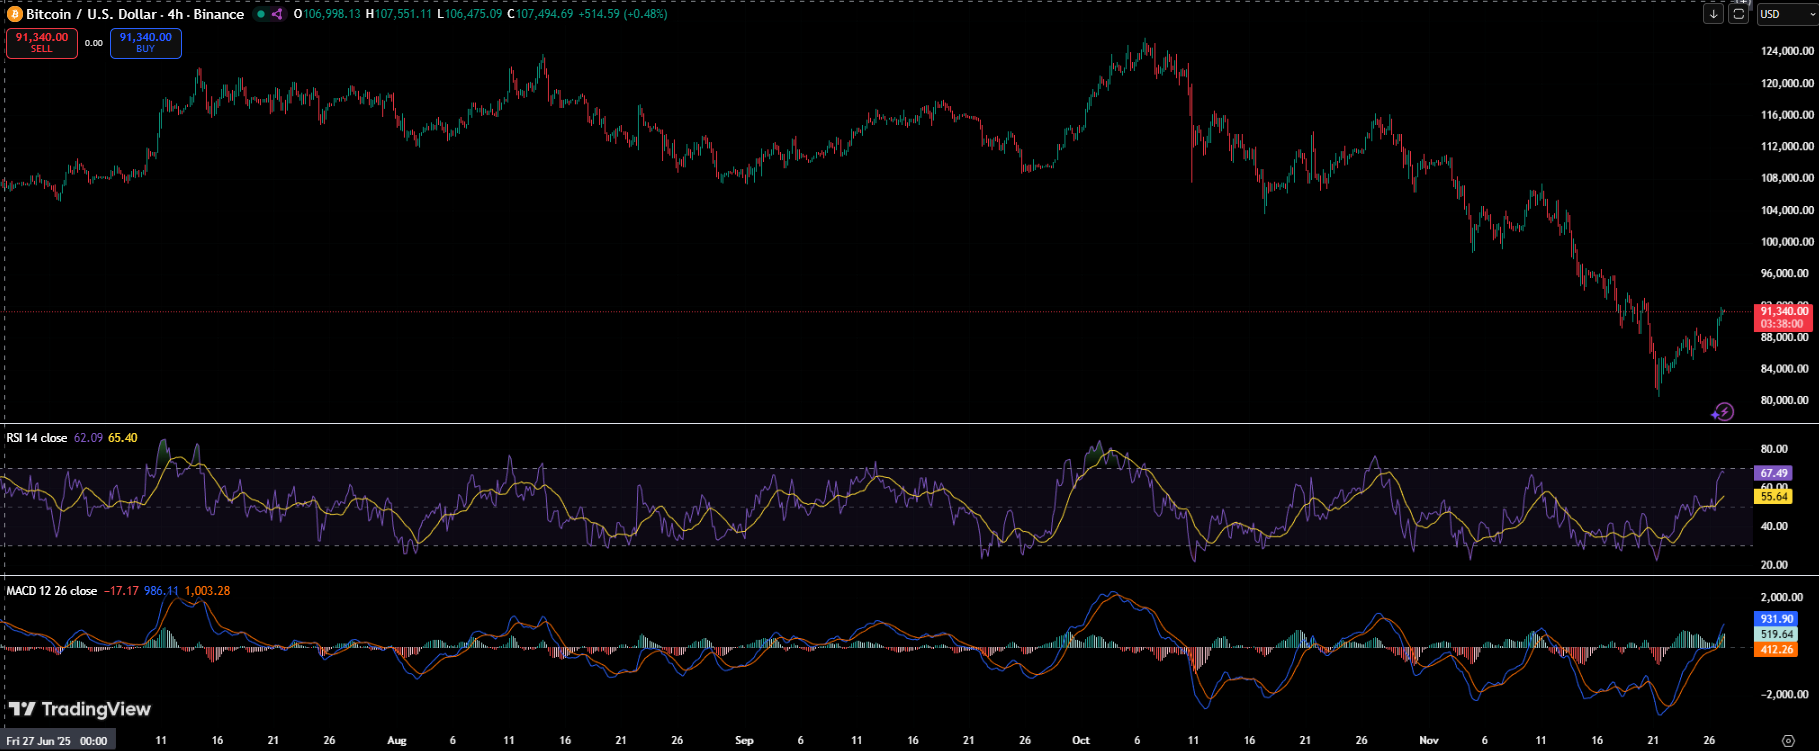The height and width of the screenshot is (751, 1819).
Task: Click the Bitcoin symbol logo icon
Action: point(14,14)
